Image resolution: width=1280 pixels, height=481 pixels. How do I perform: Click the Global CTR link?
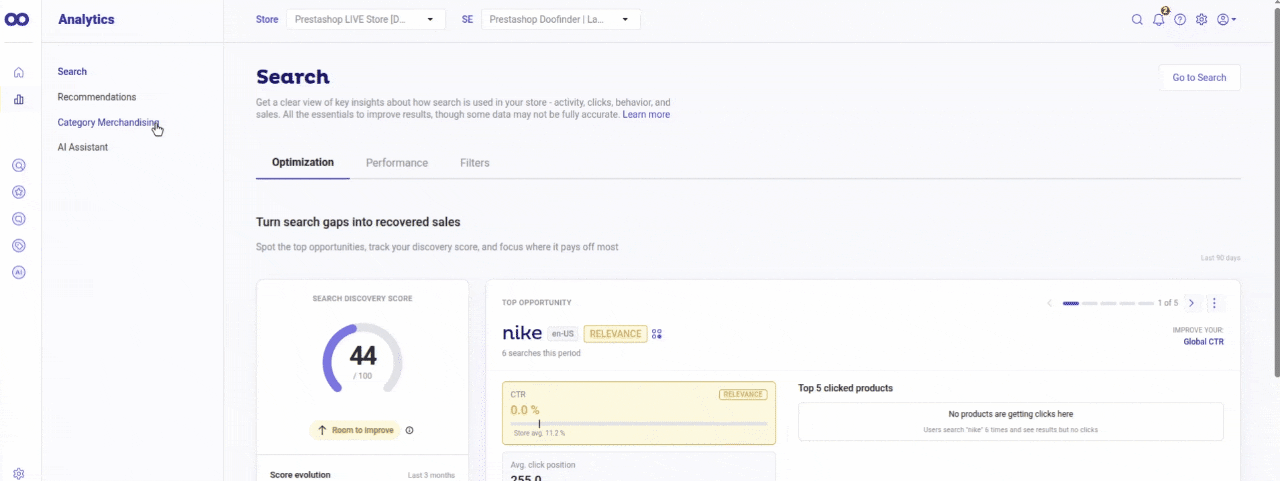click(1203, 342)
